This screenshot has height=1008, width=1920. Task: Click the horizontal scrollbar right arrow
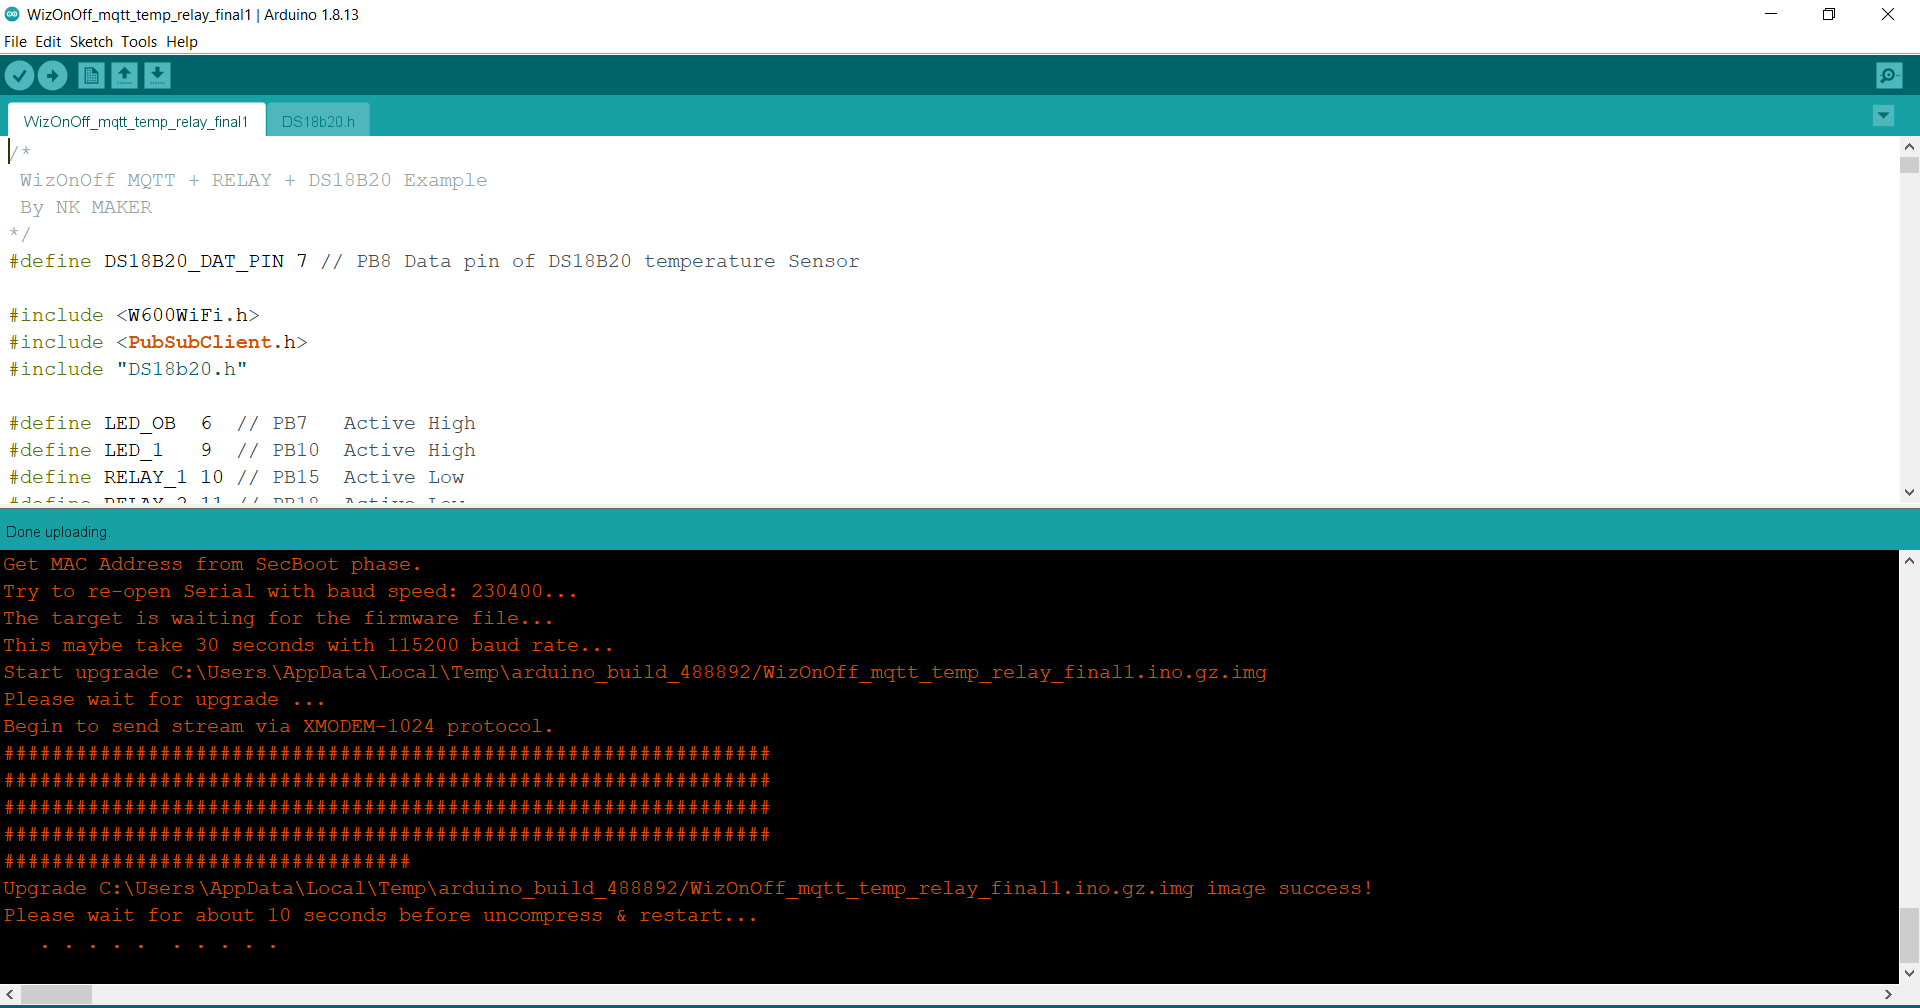[x=1888, y=994]
